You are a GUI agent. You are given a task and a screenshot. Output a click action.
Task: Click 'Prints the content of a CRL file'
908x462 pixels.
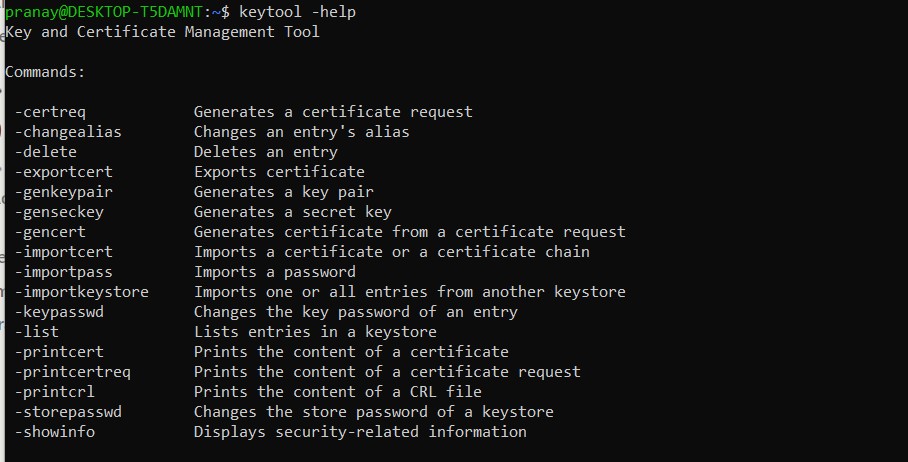click(337, 392)
